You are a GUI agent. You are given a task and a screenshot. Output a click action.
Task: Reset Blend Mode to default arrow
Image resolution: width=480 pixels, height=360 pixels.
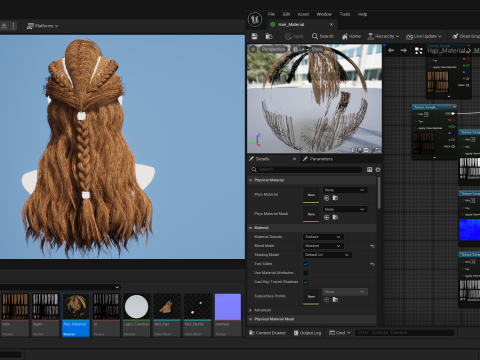373,246
